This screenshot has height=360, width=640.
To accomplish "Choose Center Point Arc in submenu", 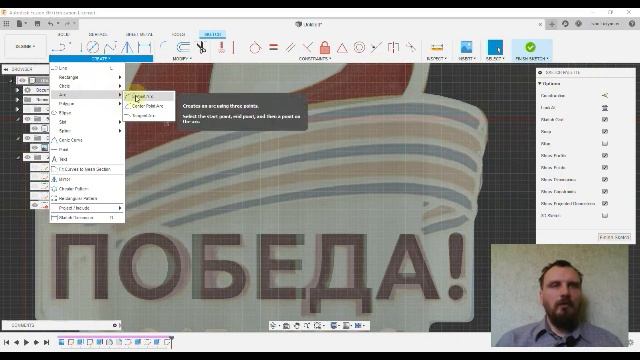I will pos(149,106).
